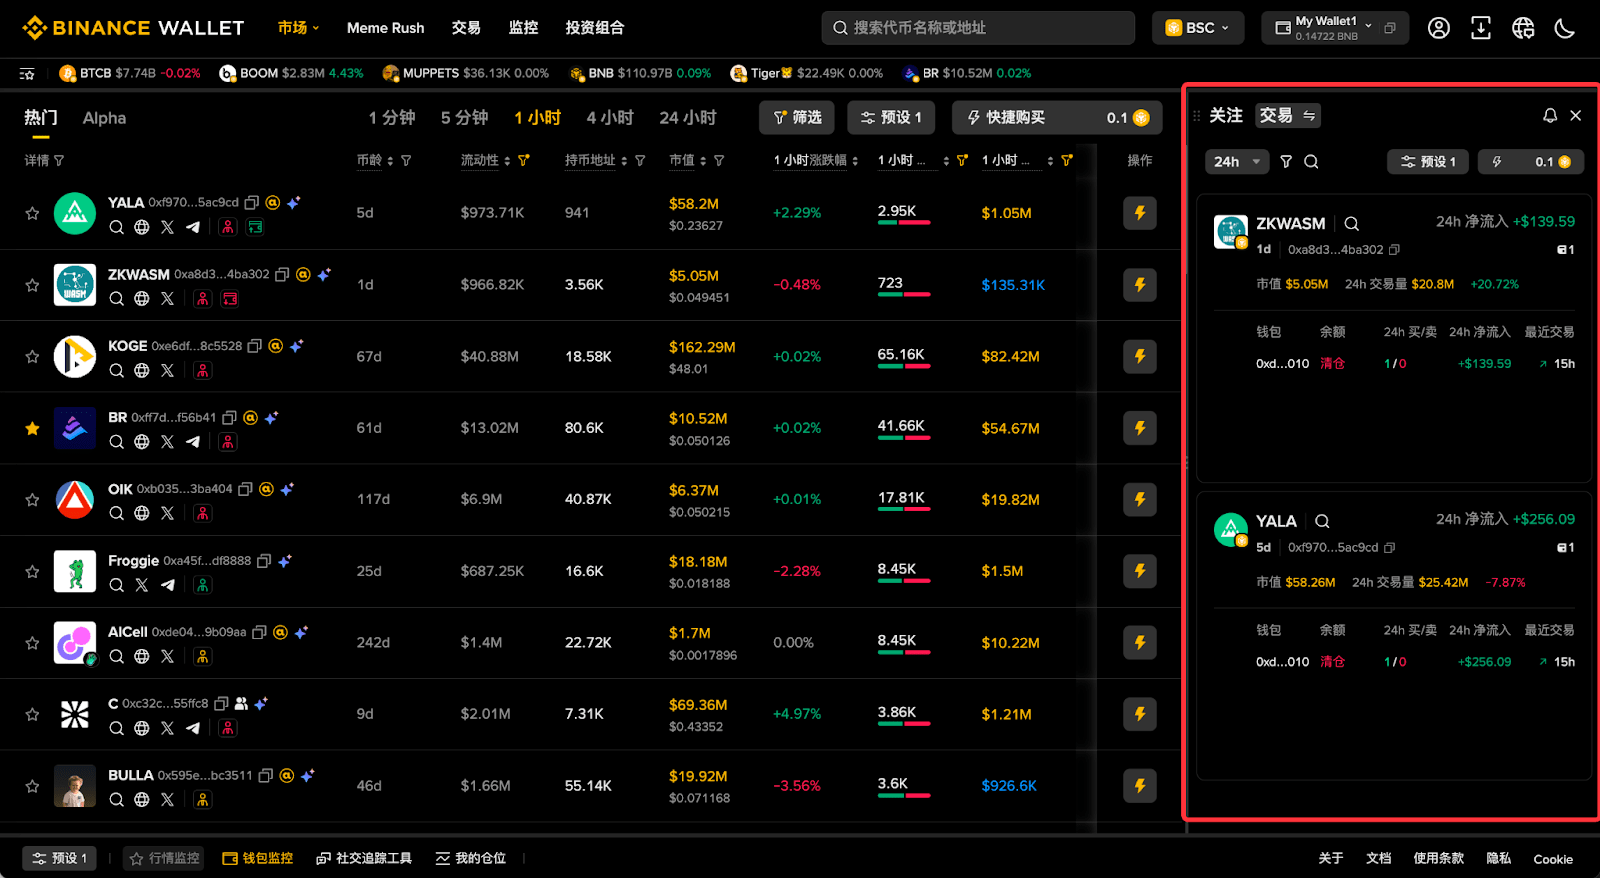Click search icon next to ZKWASM card
This screenshot has width=1600, height=878.
click(x=1352, y=224)
